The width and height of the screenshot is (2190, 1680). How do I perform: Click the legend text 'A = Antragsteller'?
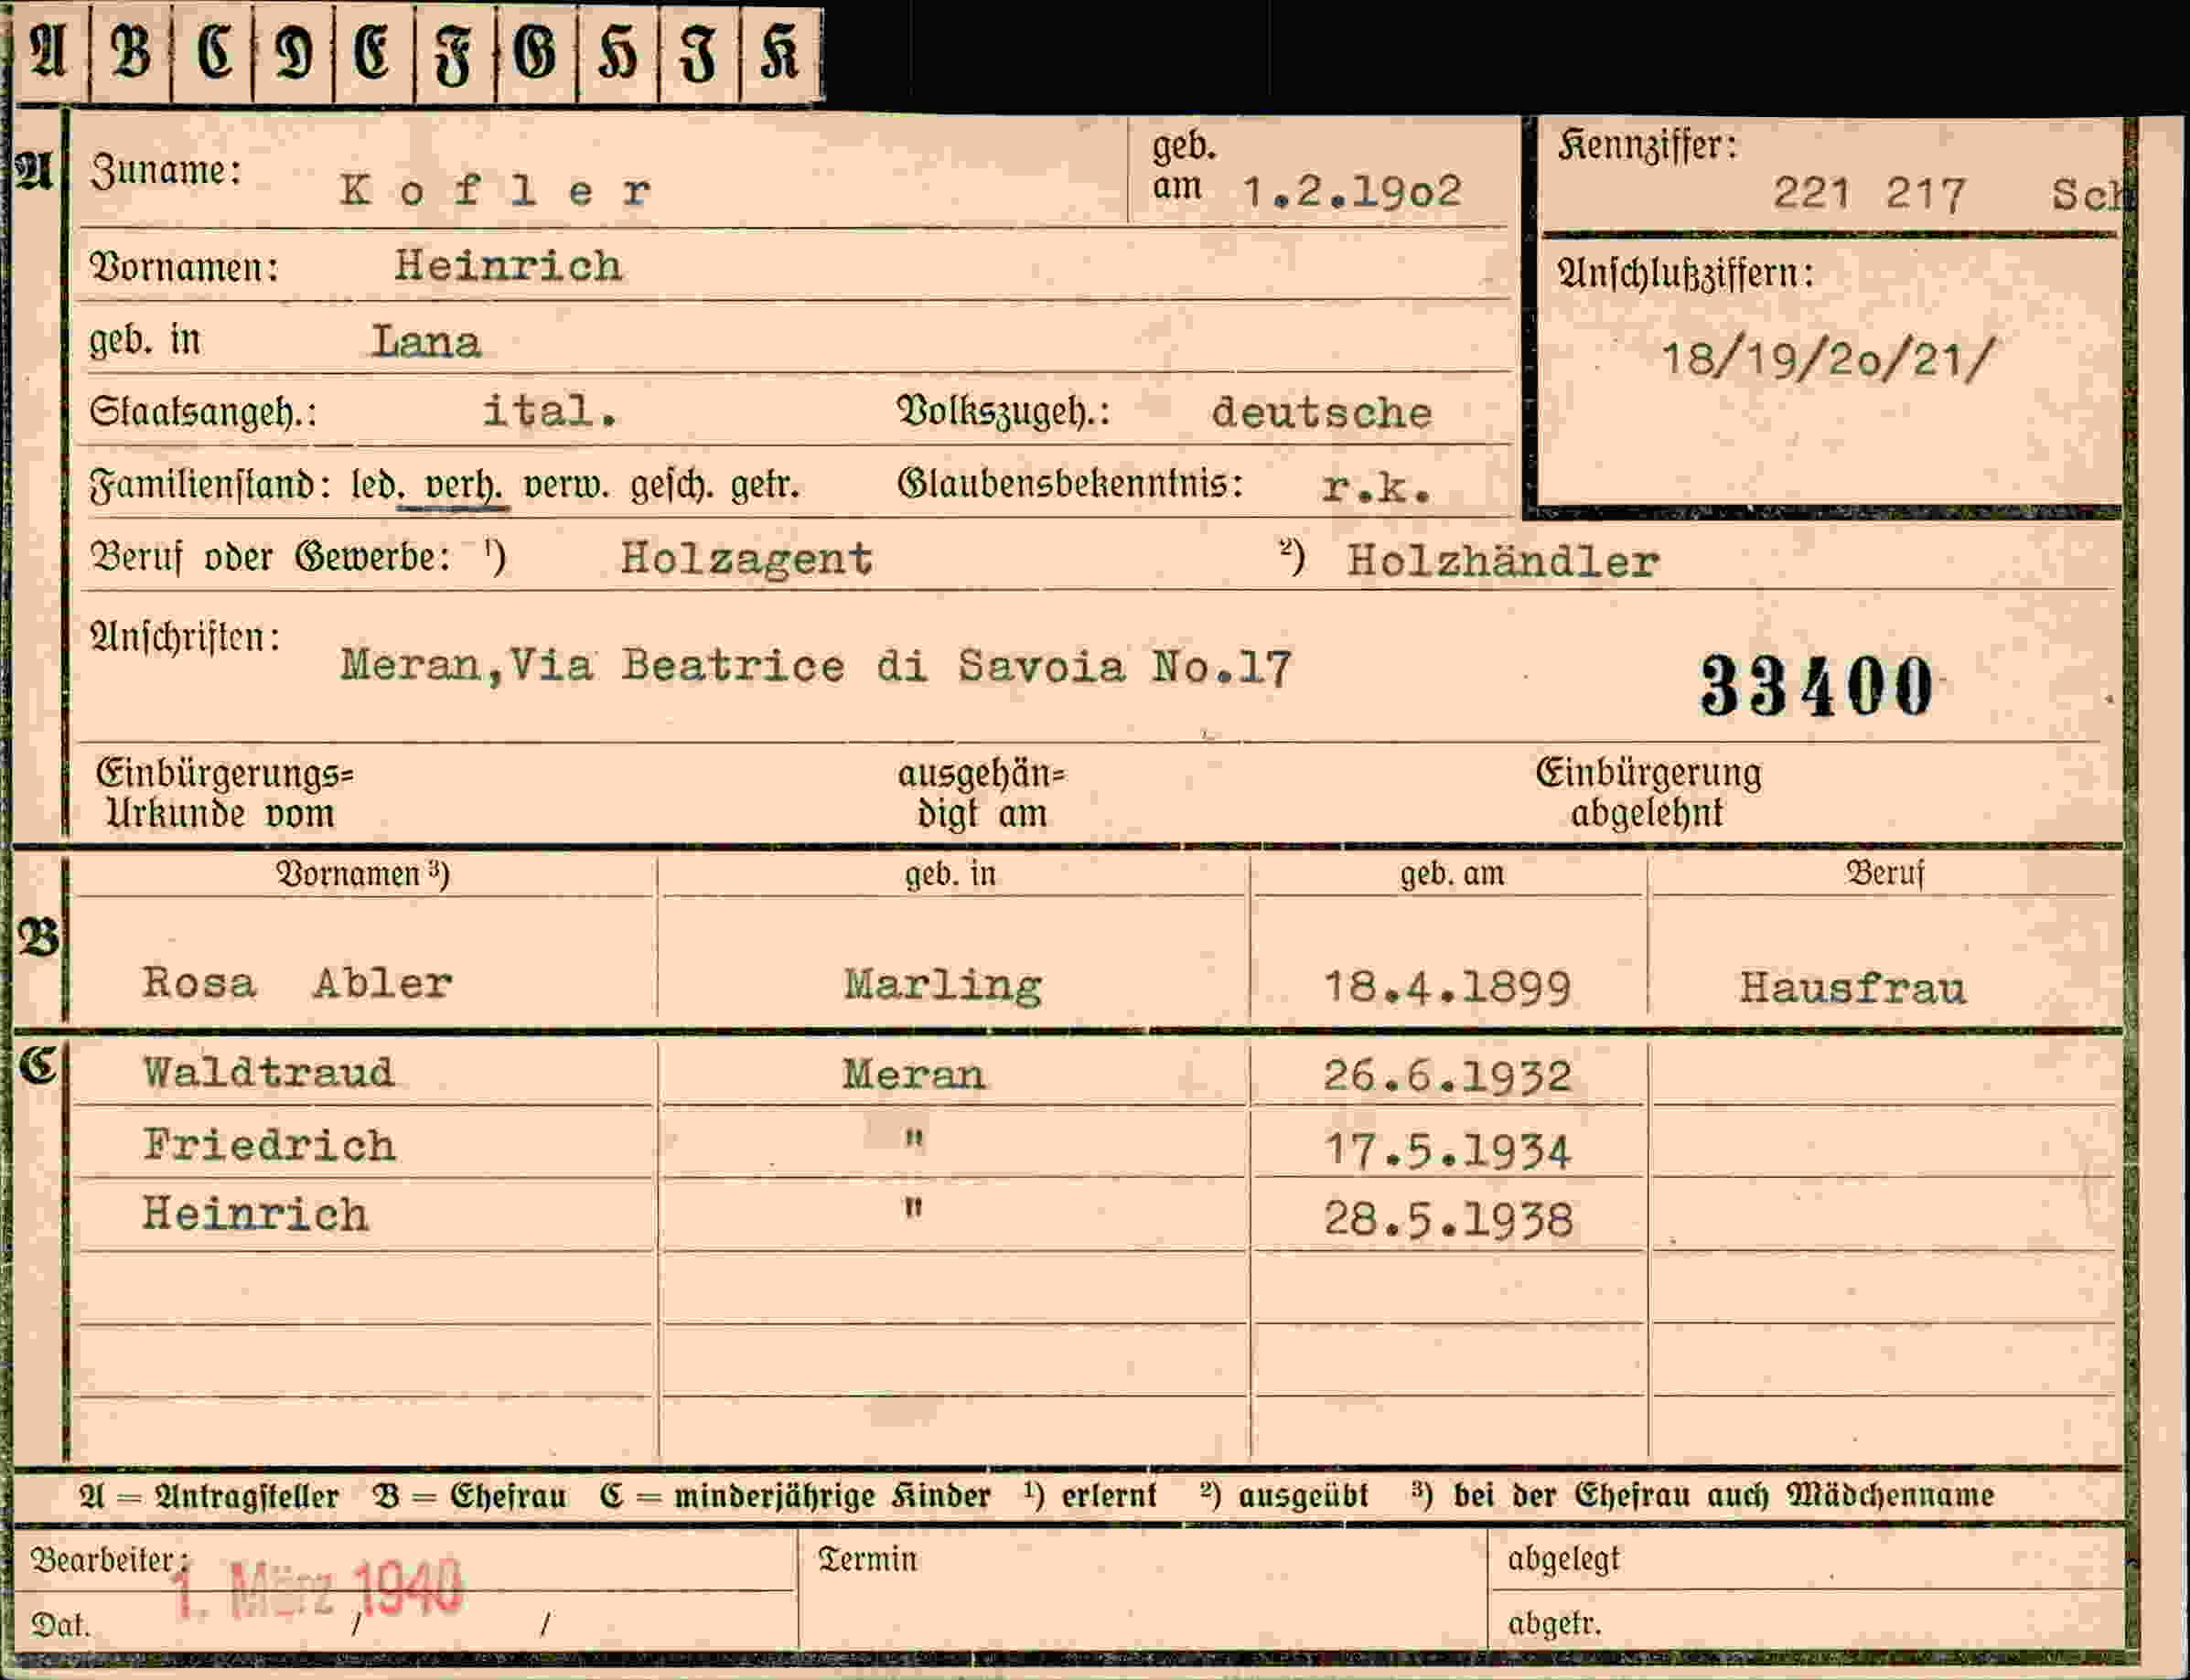tap(209, 1496)
